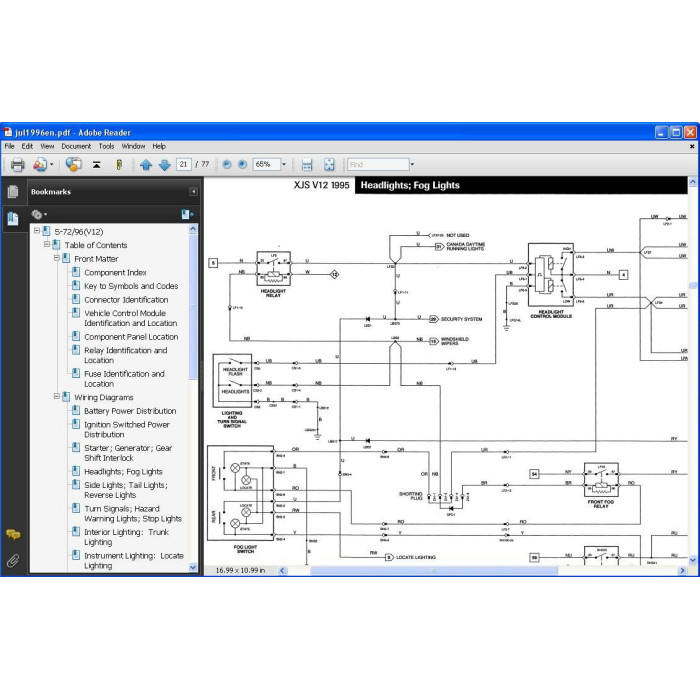The width and height of the screenshot is (700, 700).
Task: Select Instrument Lighting: Locate Lighting bookmark
Action: [134, 560]
